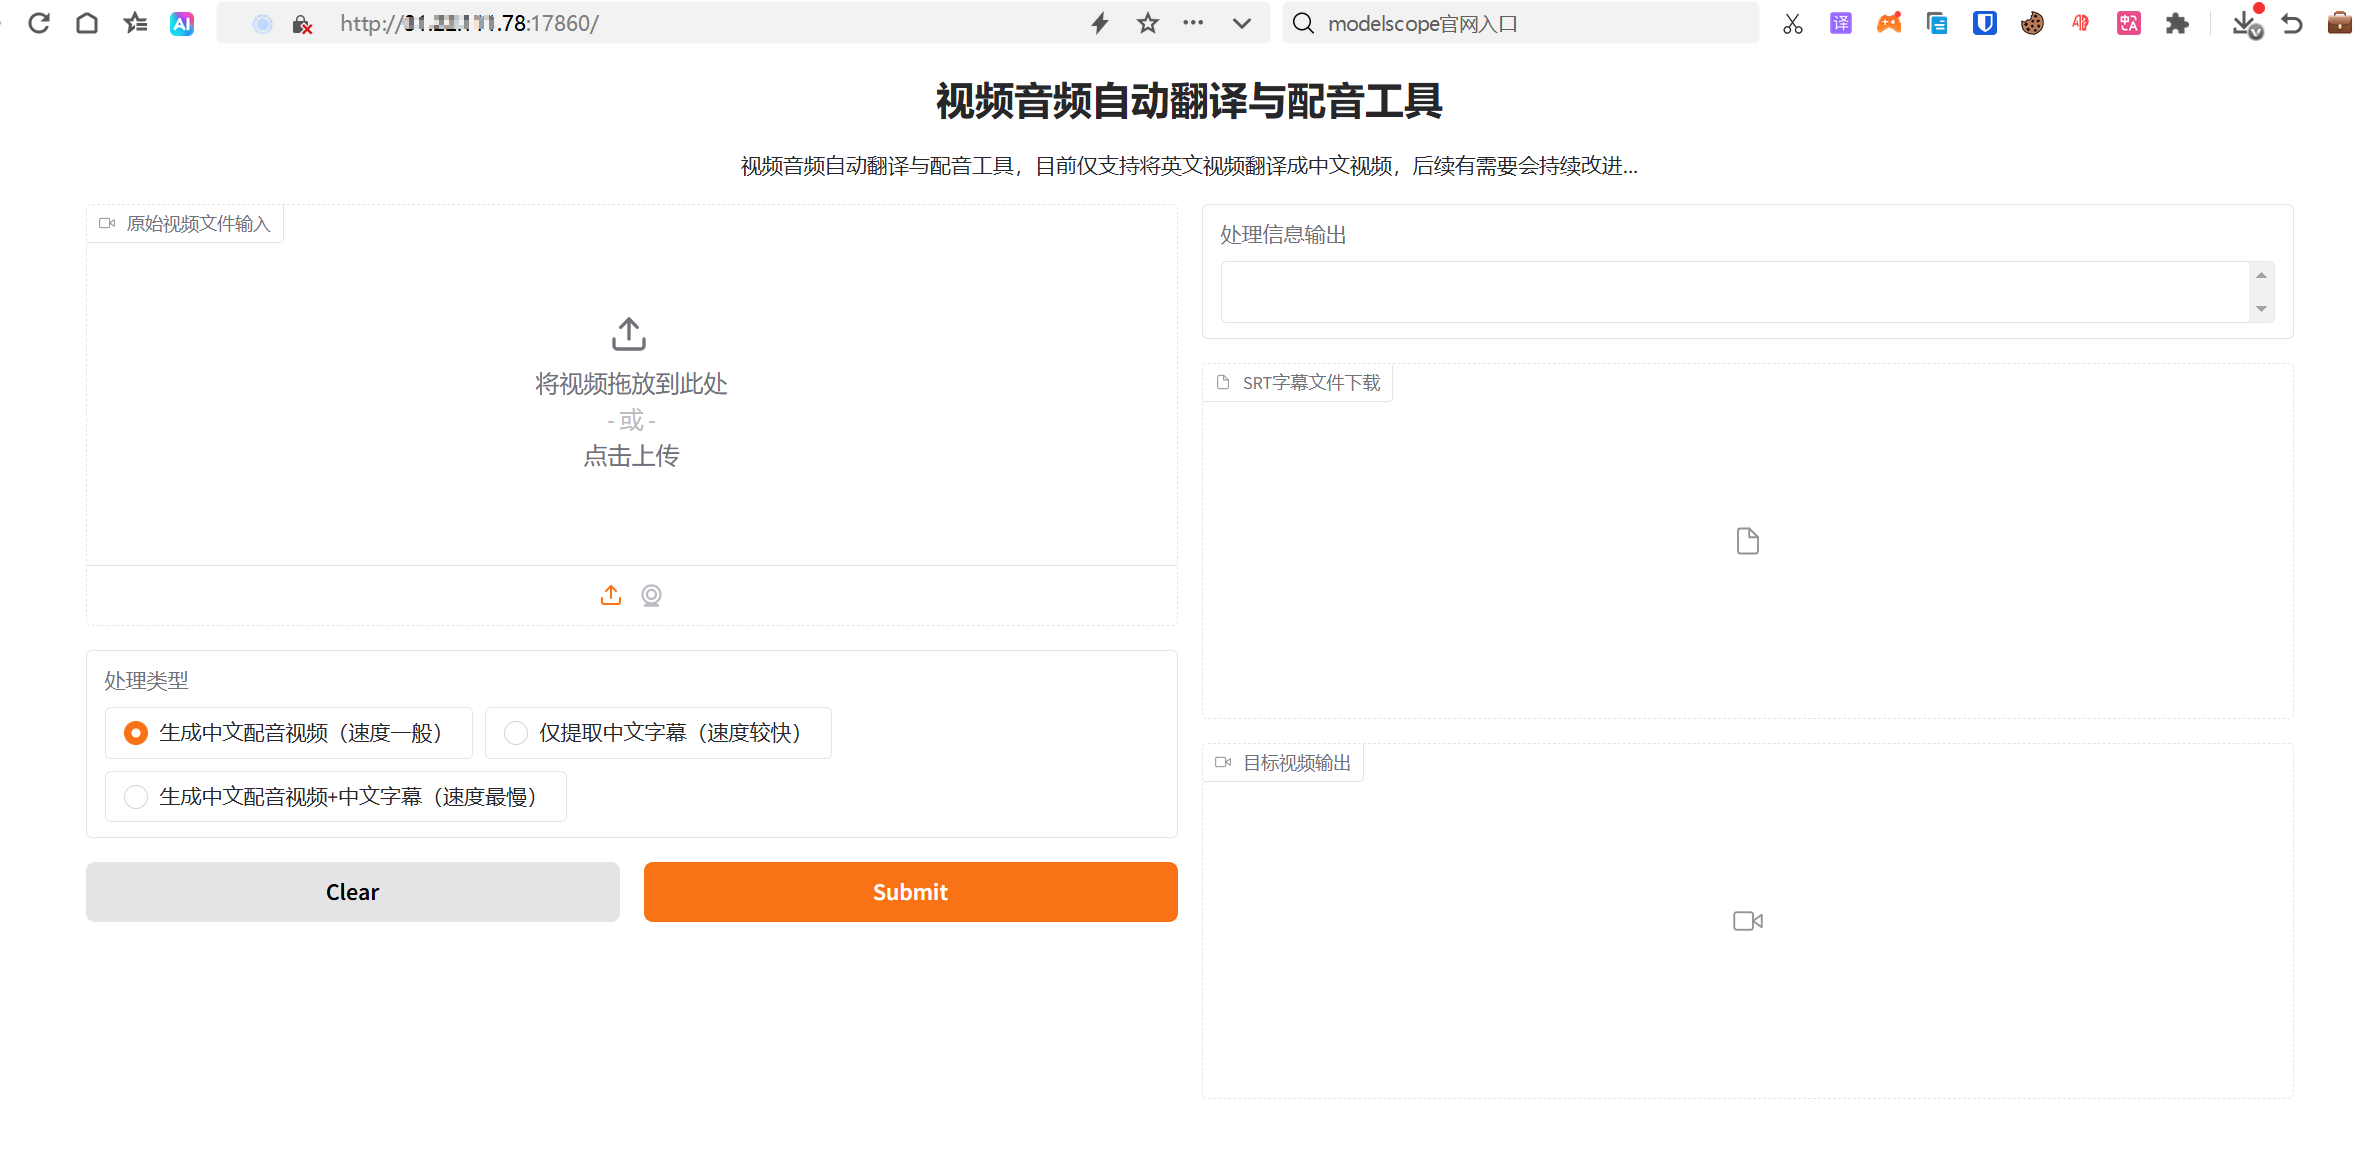
Task: Open the three-dots more menu in address bar
Action: coord(1193,23)
